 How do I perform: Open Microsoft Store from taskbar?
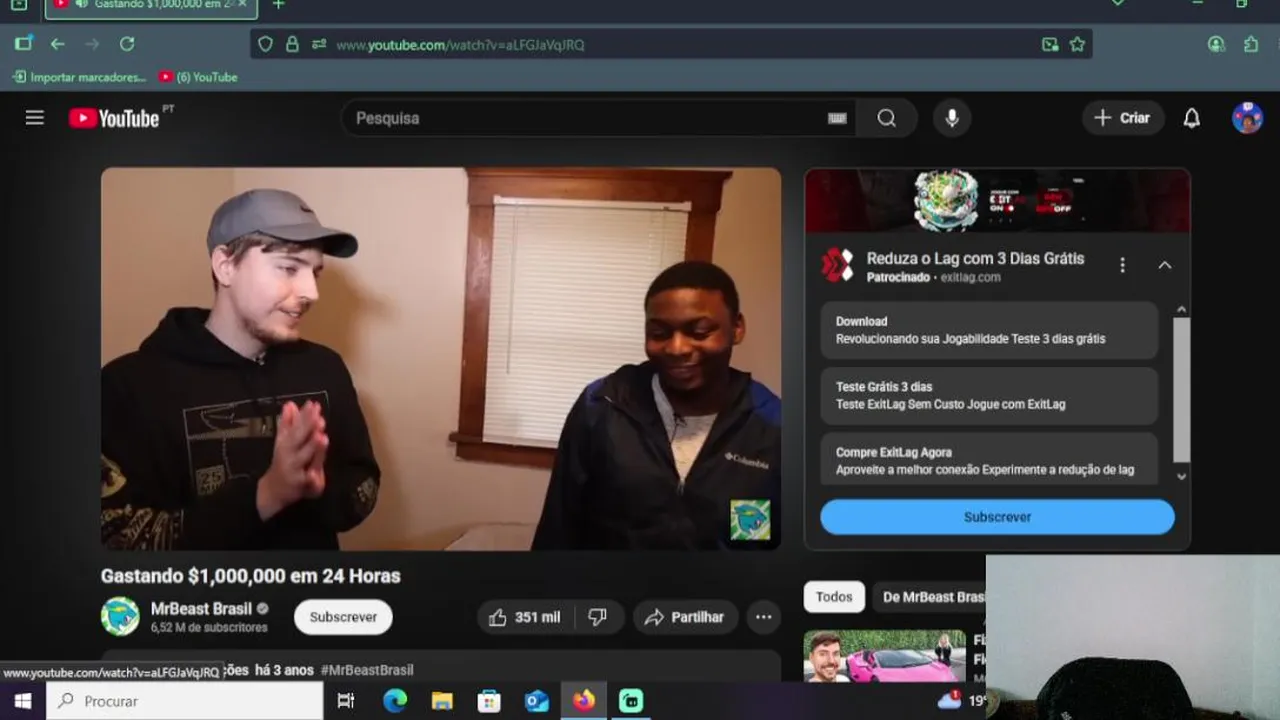click(x=489, y=701)
